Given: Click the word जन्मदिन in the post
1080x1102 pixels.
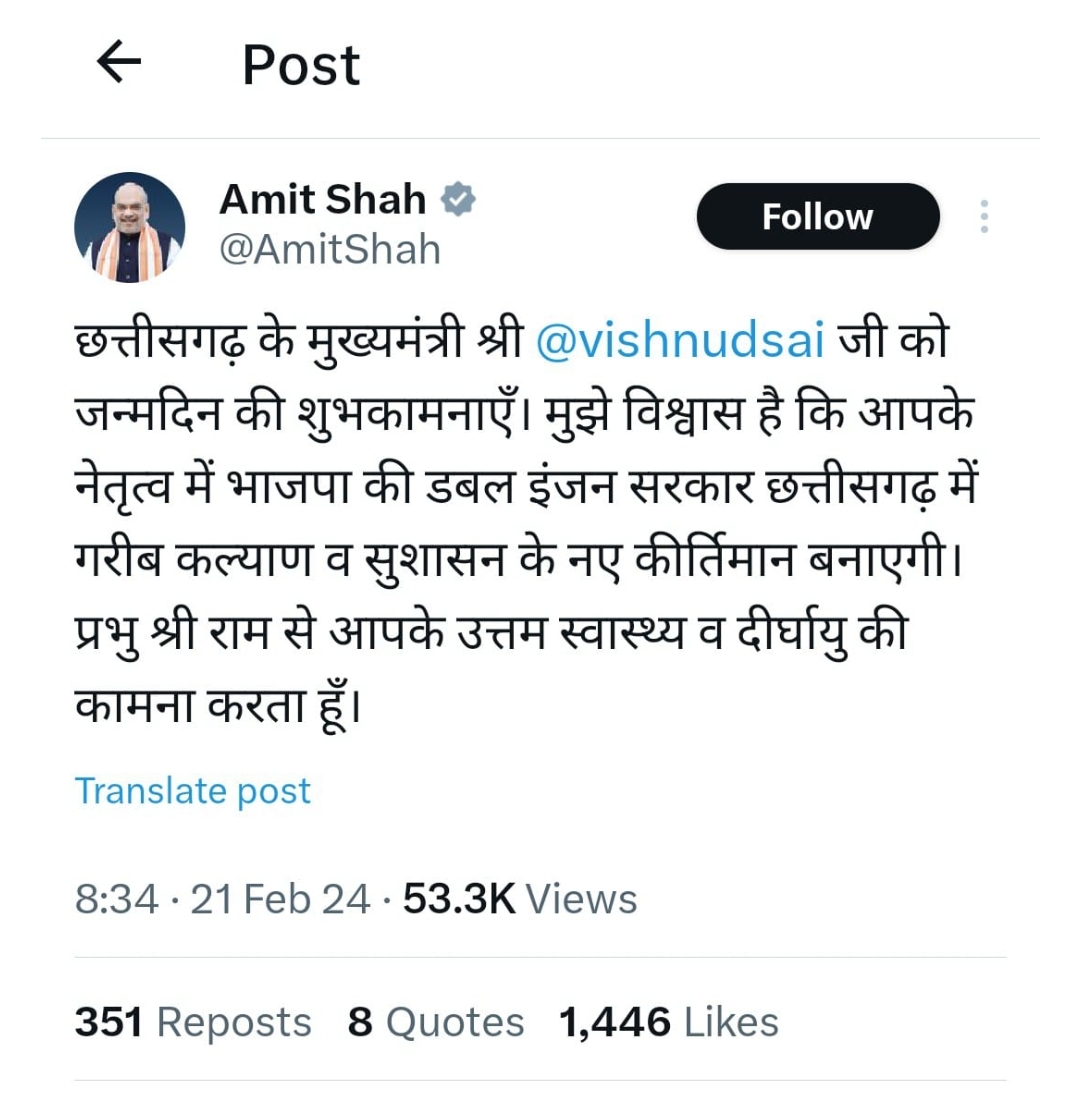Looking at the screenshot, I should pos(150,413).
